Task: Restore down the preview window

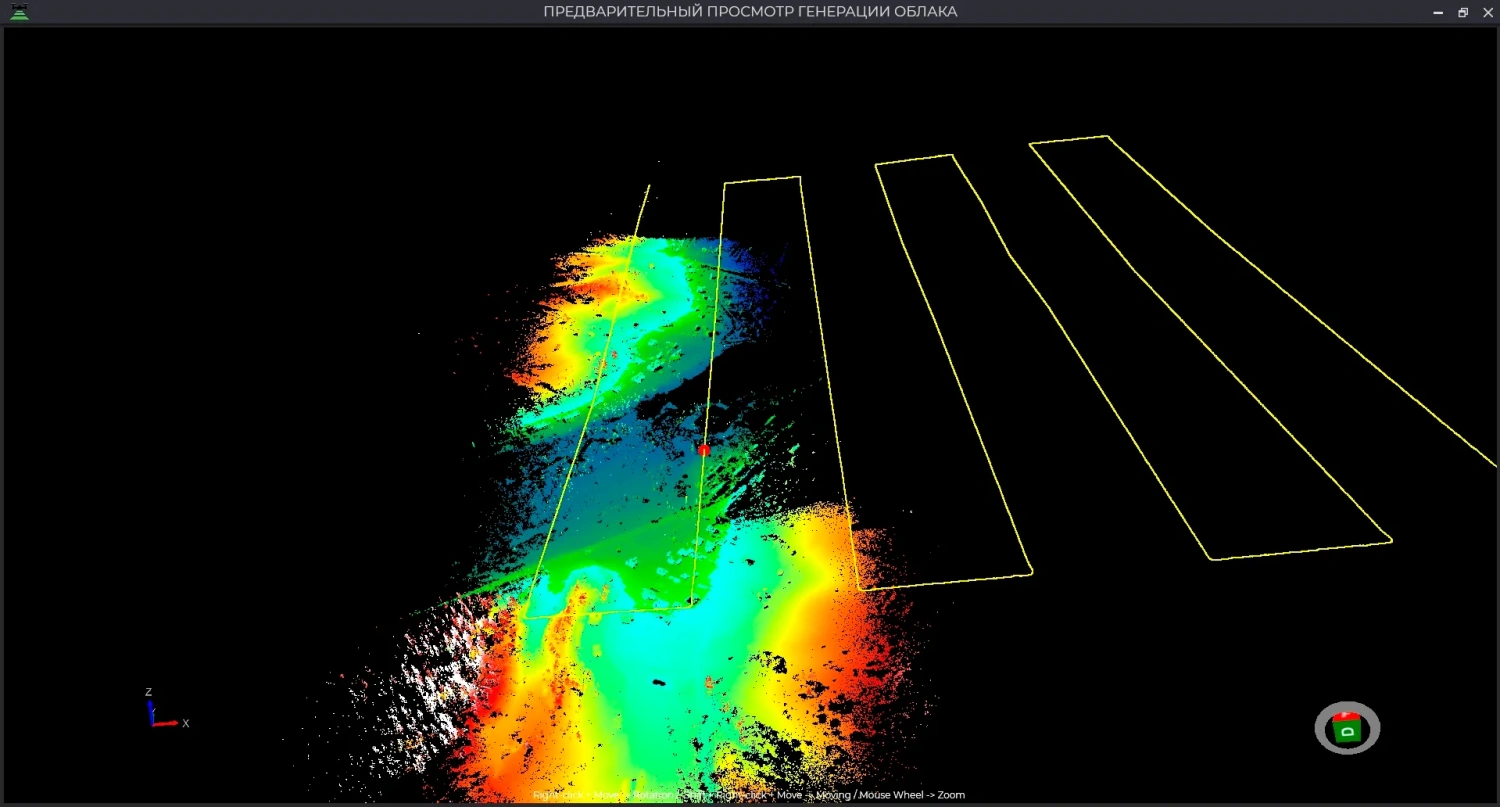Action: point(1463,12)
